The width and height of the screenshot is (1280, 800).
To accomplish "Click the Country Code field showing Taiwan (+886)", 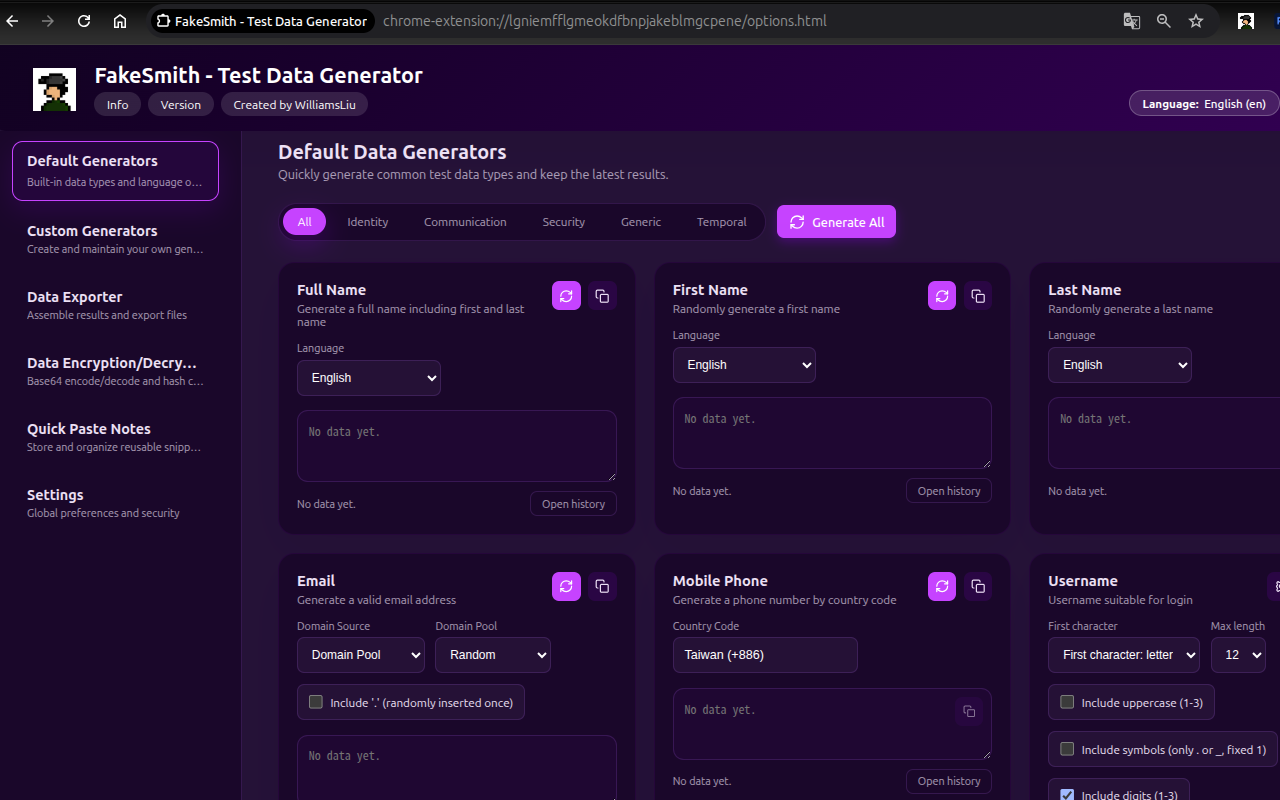I will [765, 655].
